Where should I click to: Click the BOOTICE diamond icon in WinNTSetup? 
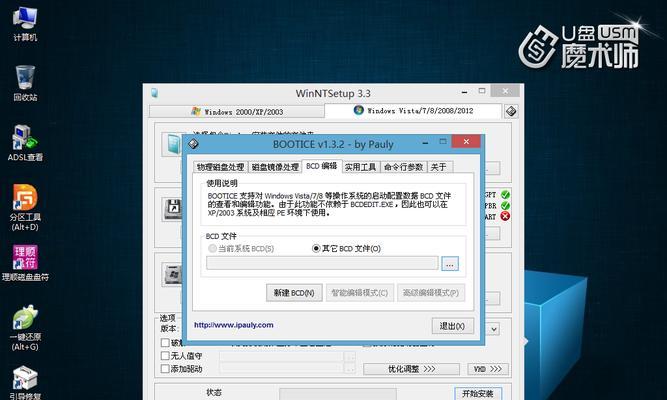click(x=511, y=111)
